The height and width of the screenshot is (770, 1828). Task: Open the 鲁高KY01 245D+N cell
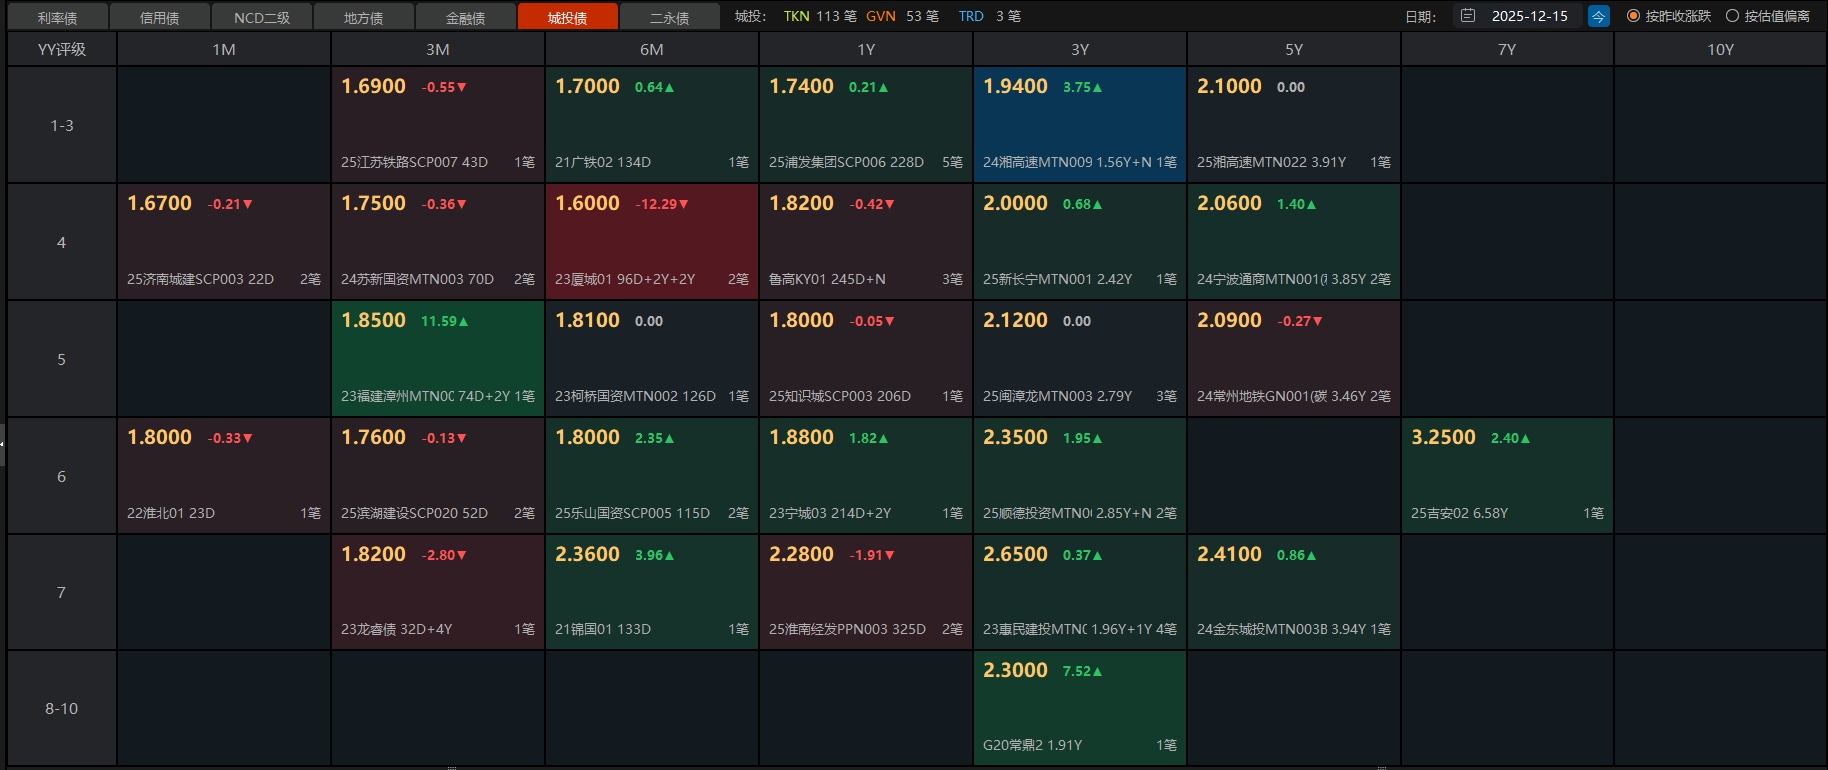(866, 242)
